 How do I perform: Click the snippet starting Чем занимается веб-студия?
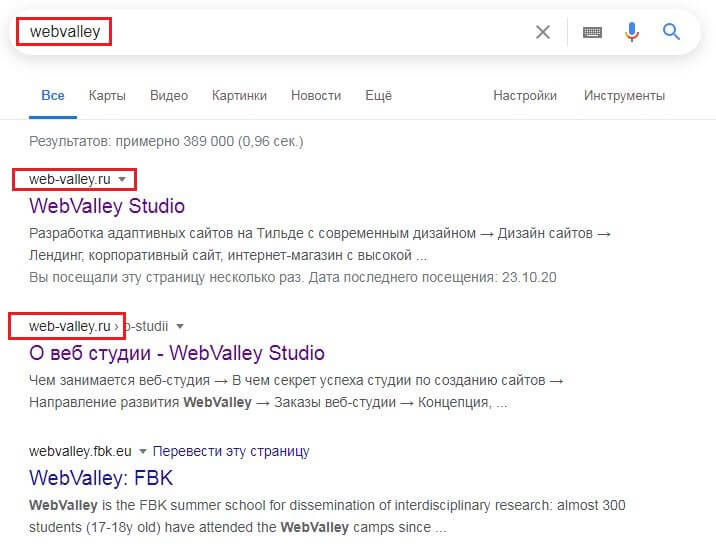(296, 391)
